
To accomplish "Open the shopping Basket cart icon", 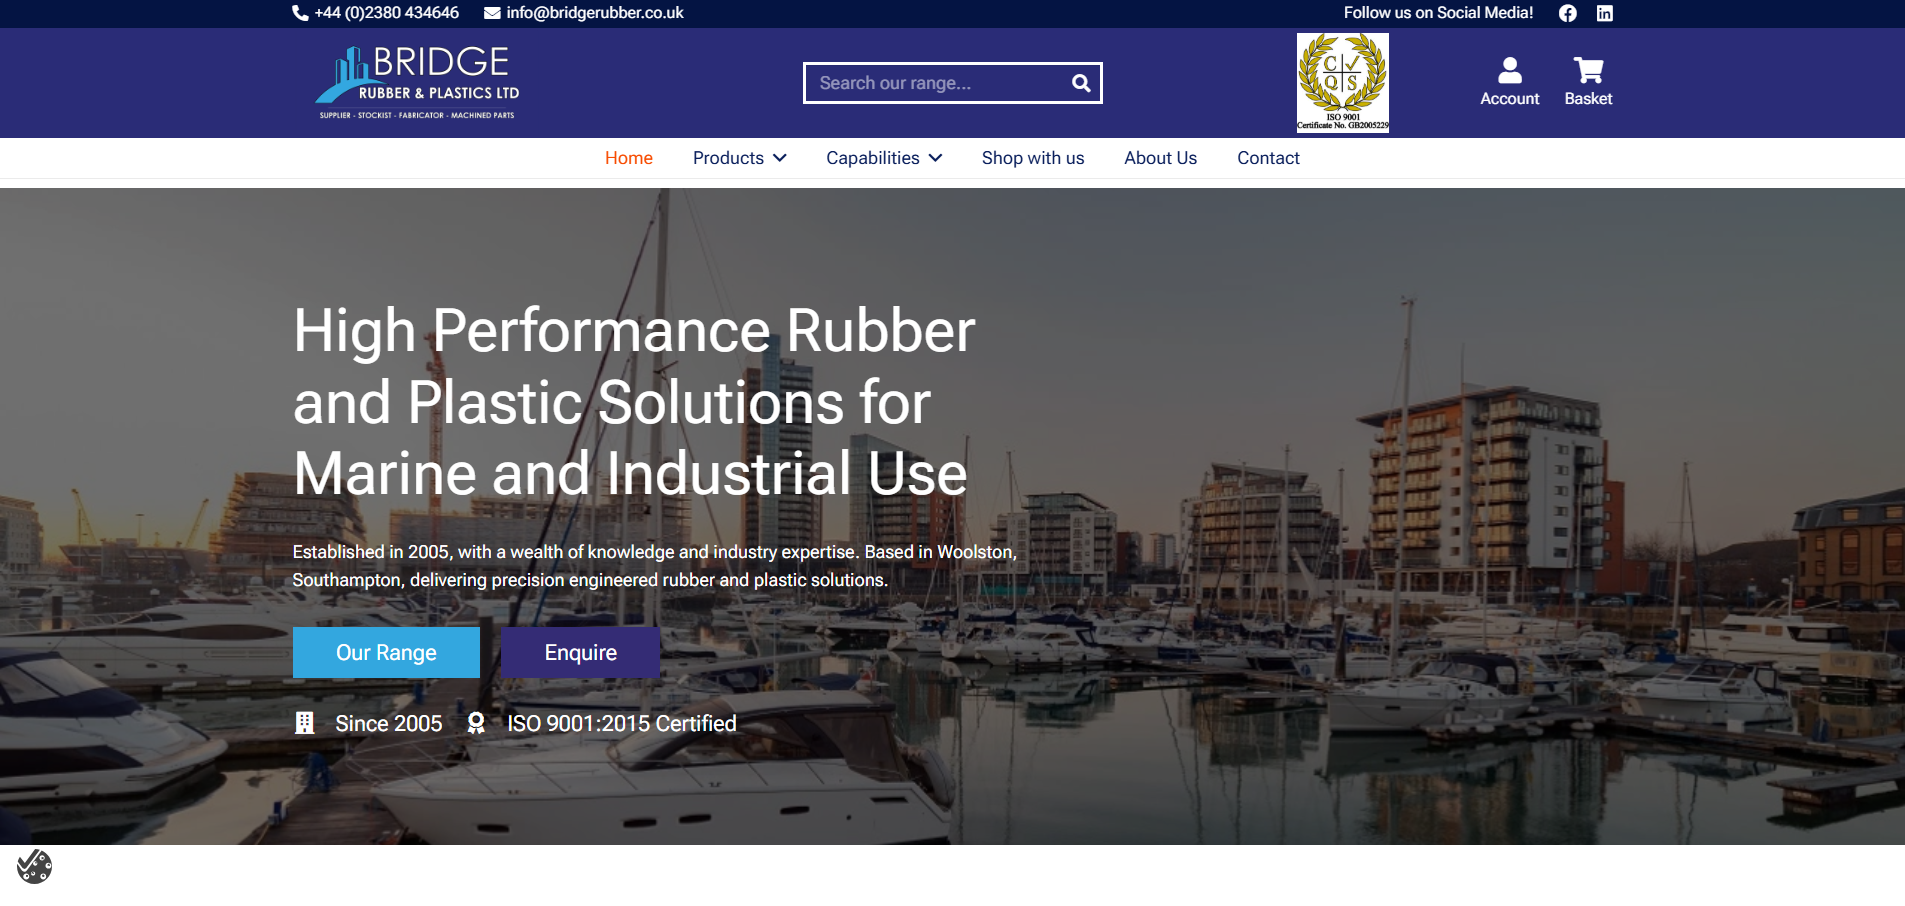I will point(1587,71).
